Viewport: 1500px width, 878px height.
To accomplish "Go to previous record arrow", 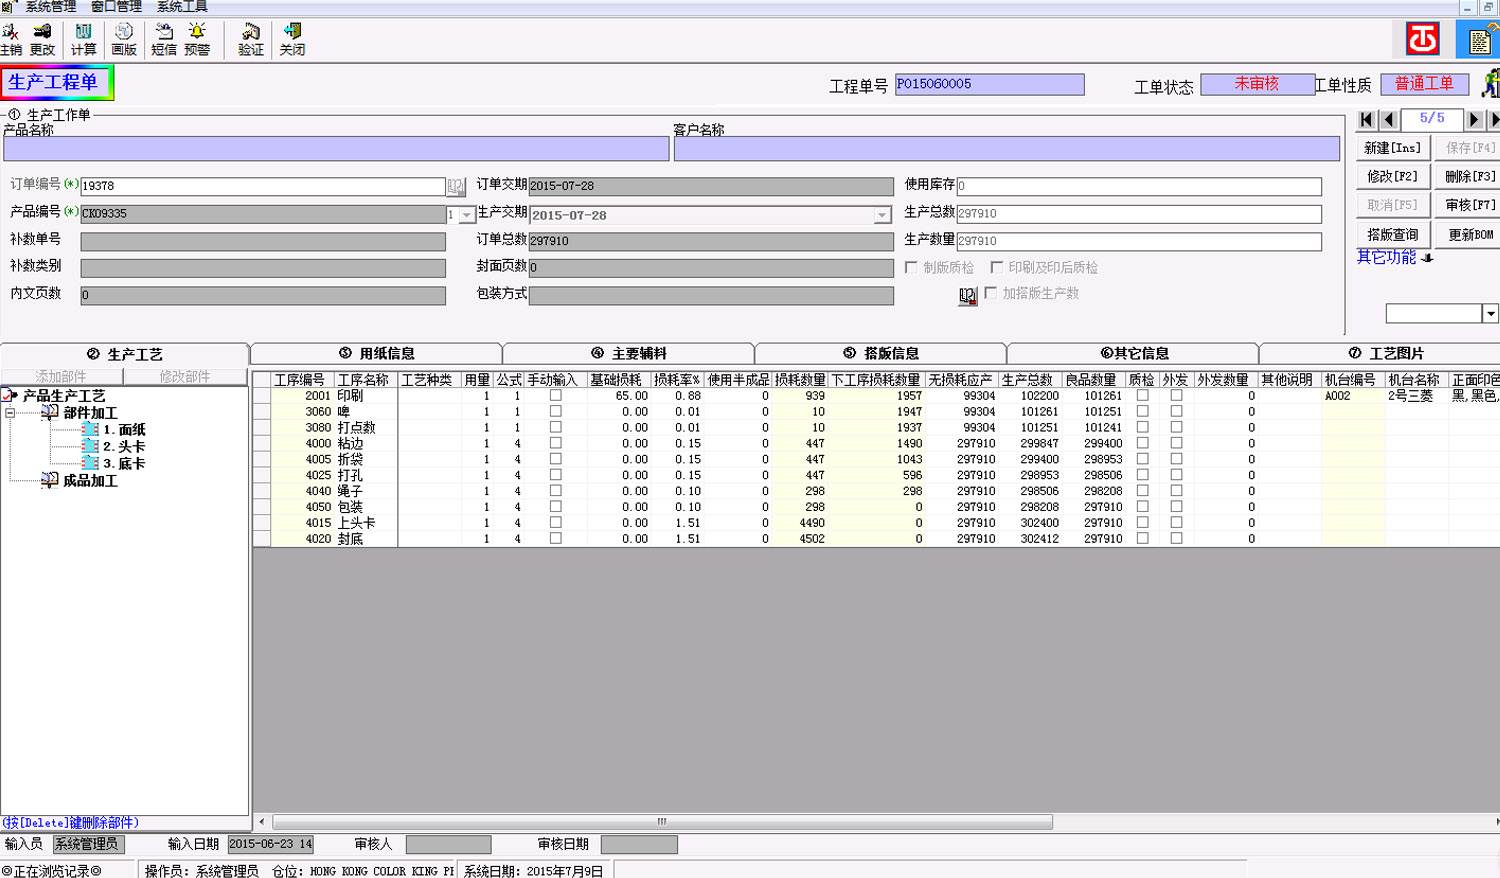I will [x=1389, y=120].
